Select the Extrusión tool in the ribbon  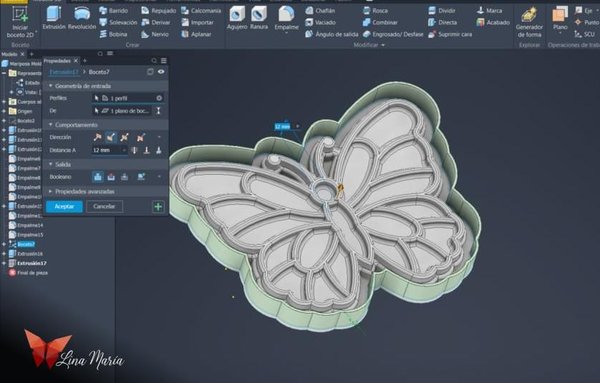(x=54, y=18)
